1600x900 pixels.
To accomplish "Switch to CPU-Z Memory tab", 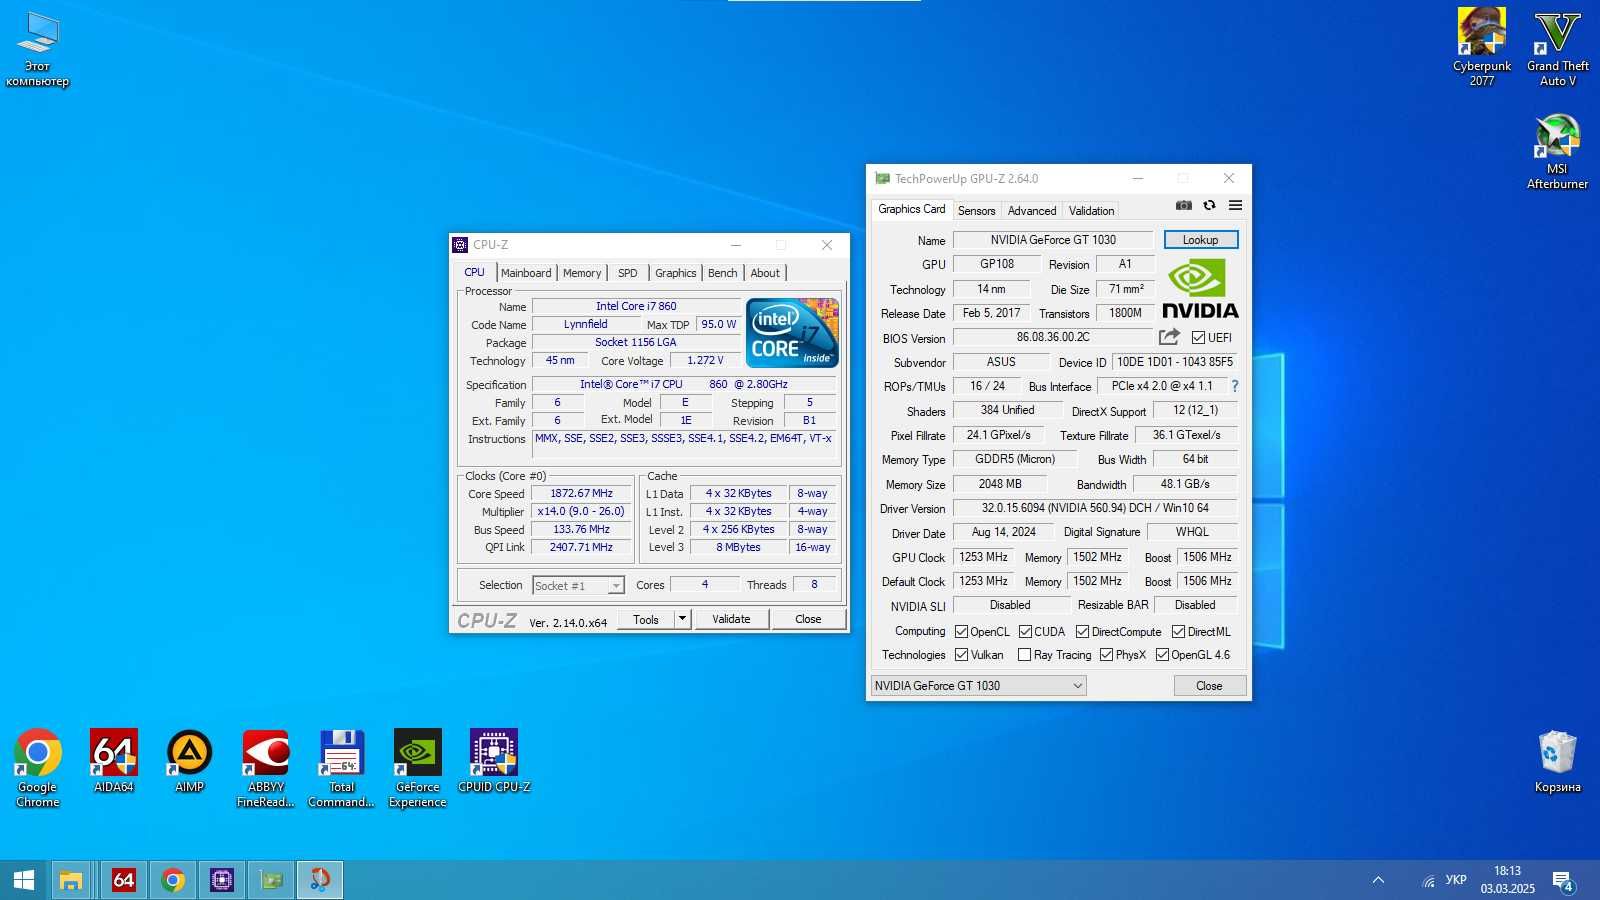I will click(582, 273).
